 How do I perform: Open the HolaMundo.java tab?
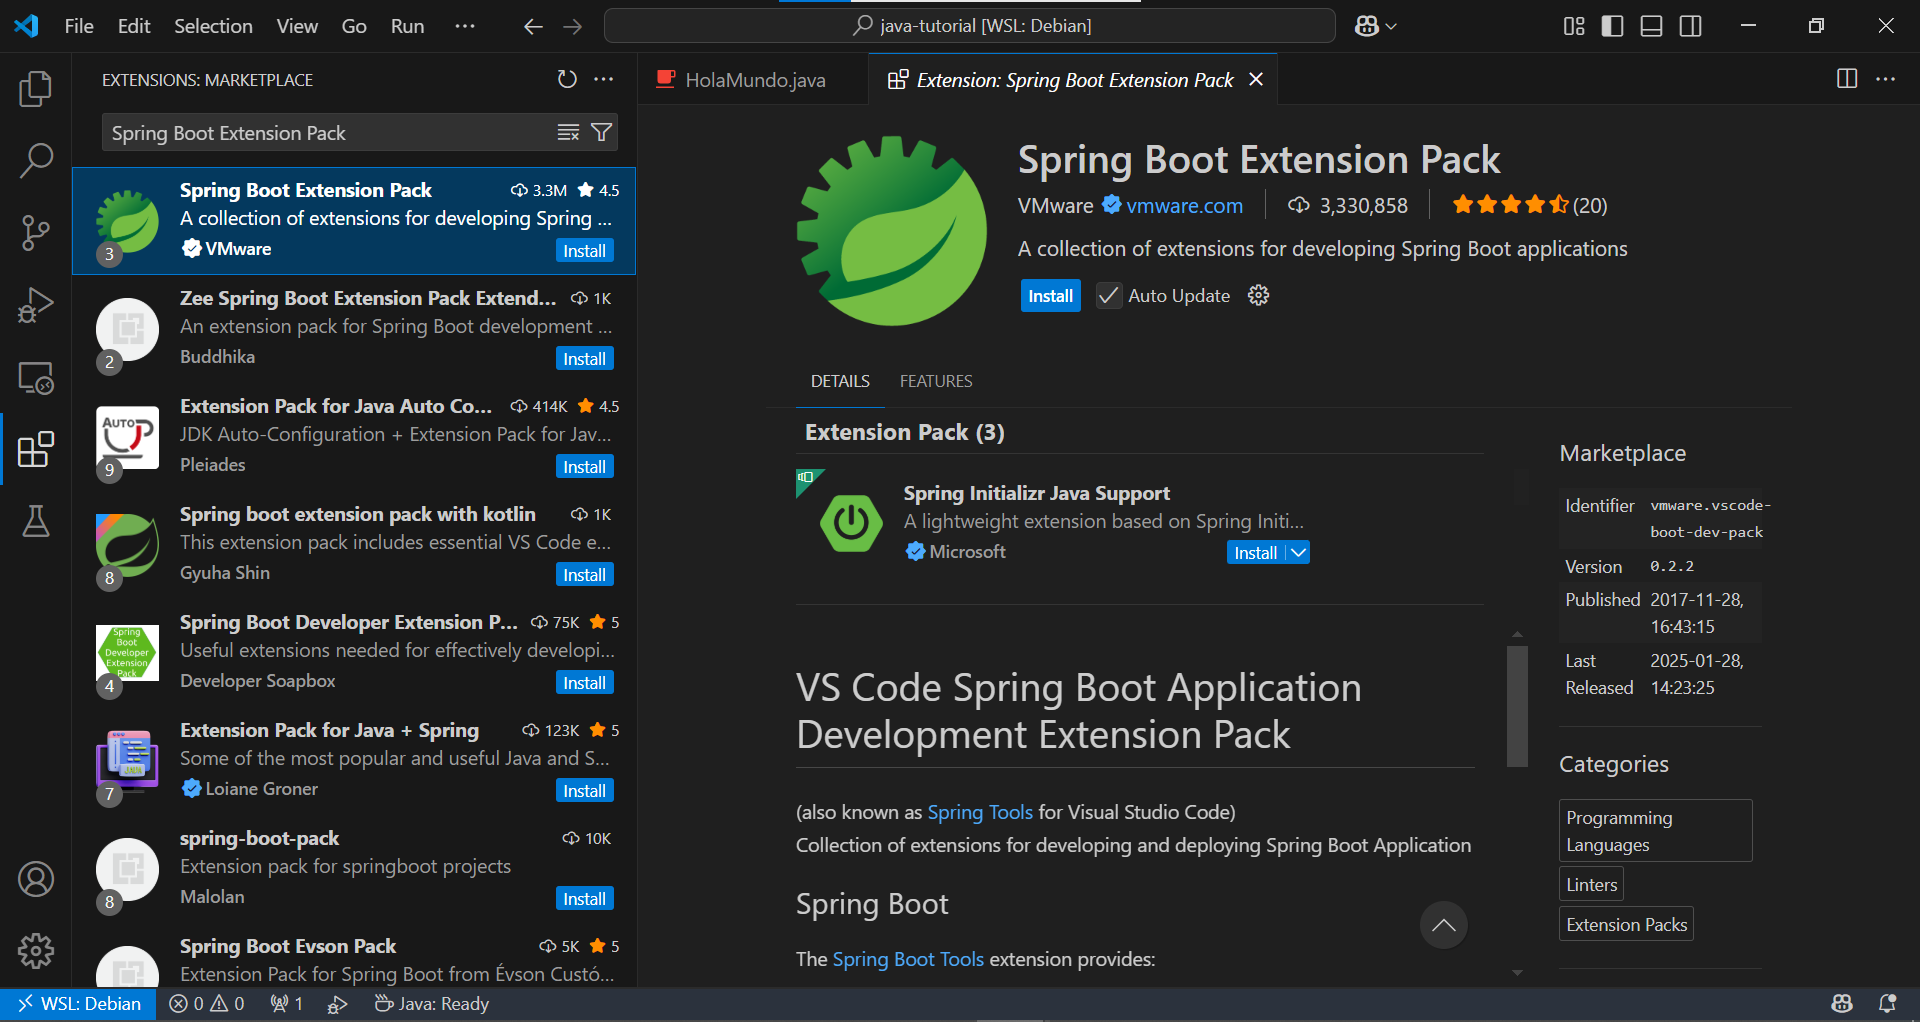(x=754, y=80)
